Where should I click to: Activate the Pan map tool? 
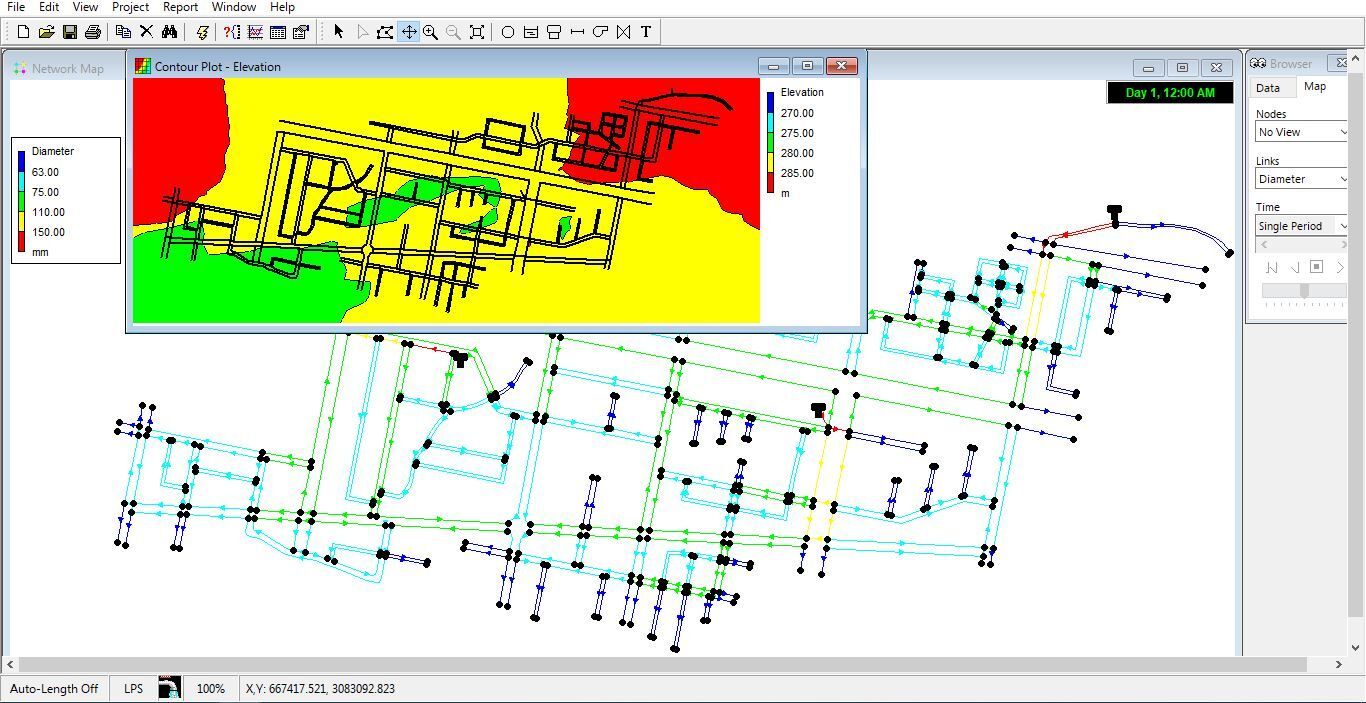click(x=408, y=32)
